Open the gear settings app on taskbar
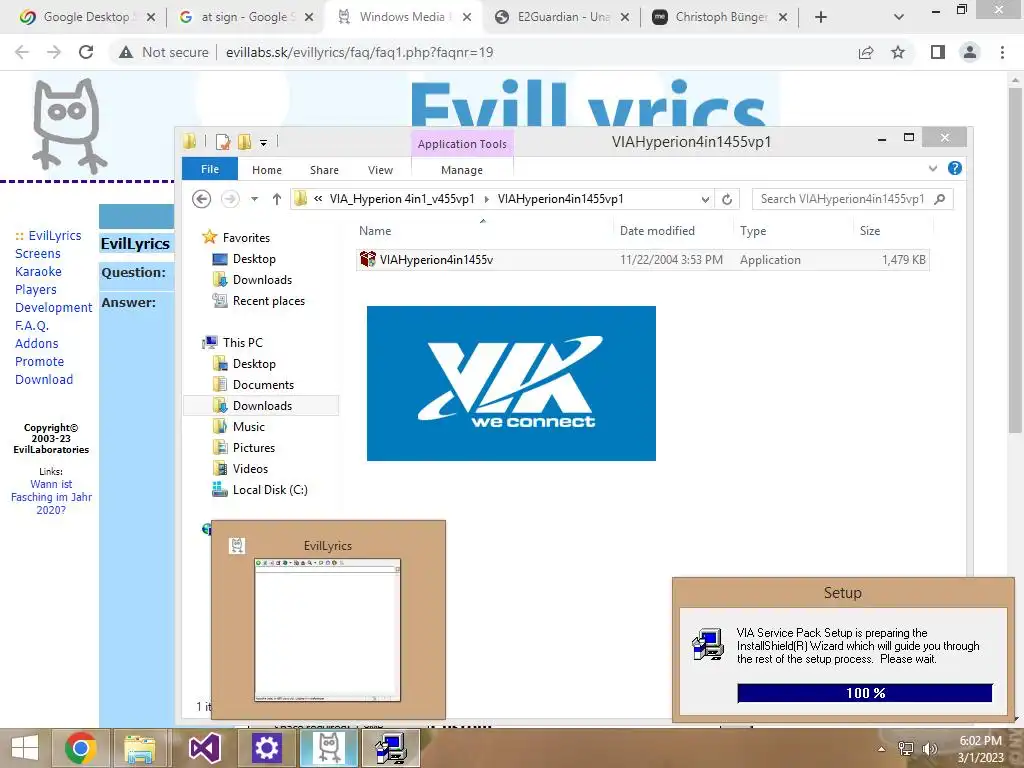This screenshot has width=1024, height=768. [x=266, y=748]
